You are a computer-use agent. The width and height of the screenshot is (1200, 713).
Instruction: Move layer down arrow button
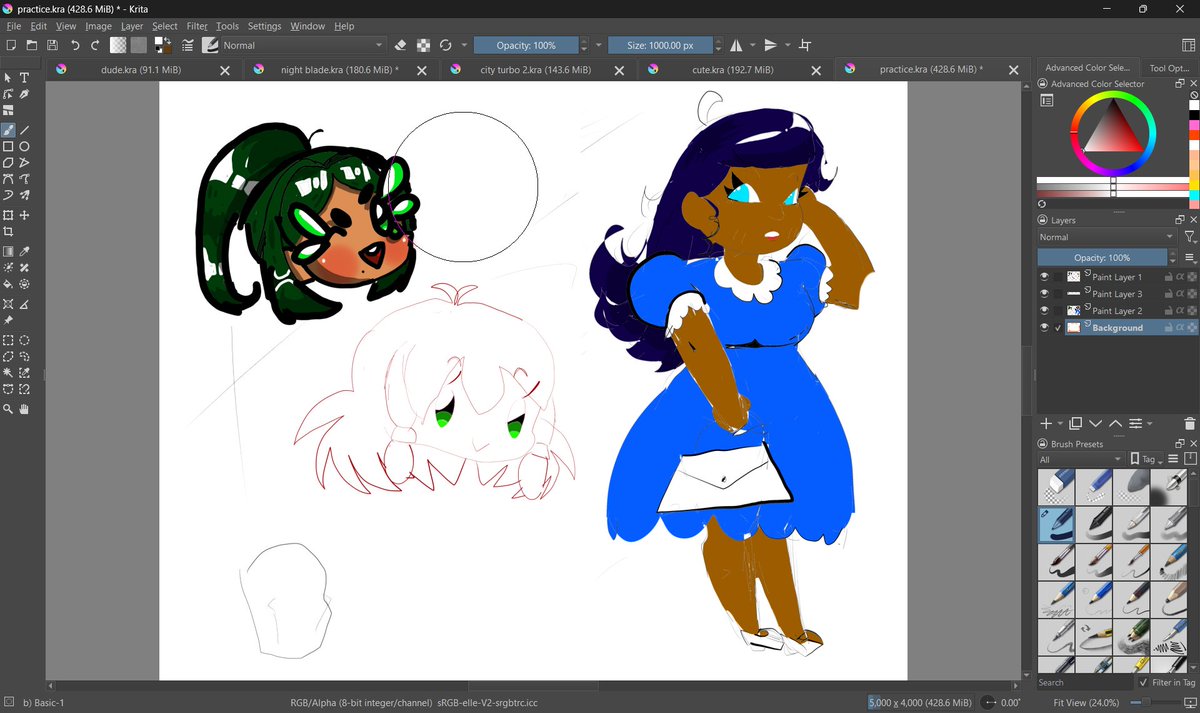pos(1095,424)
